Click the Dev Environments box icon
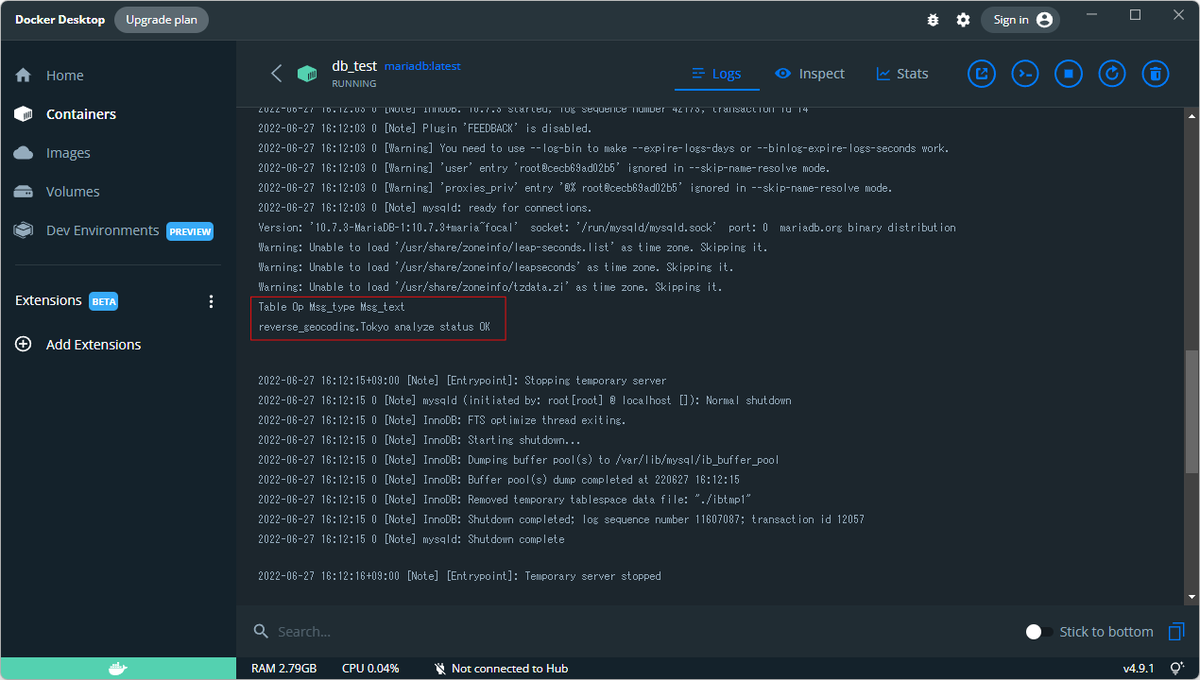1200x680 pixels. pyautogui.click(x=24, y=230)
